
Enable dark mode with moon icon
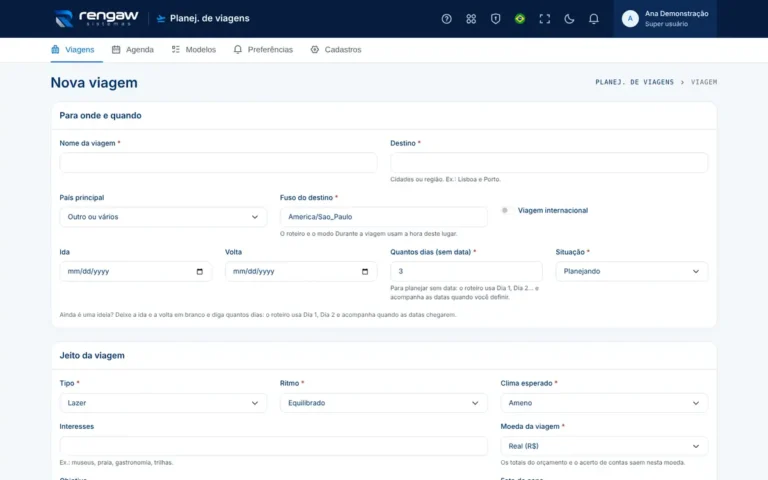pyautogui.click(x=569, y=19)
